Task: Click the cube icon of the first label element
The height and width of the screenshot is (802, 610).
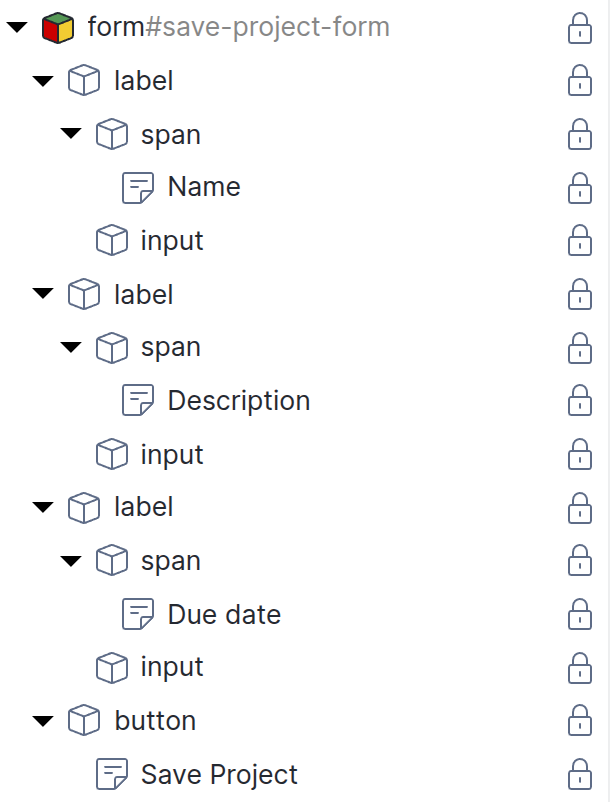Action: click(84, 81)
